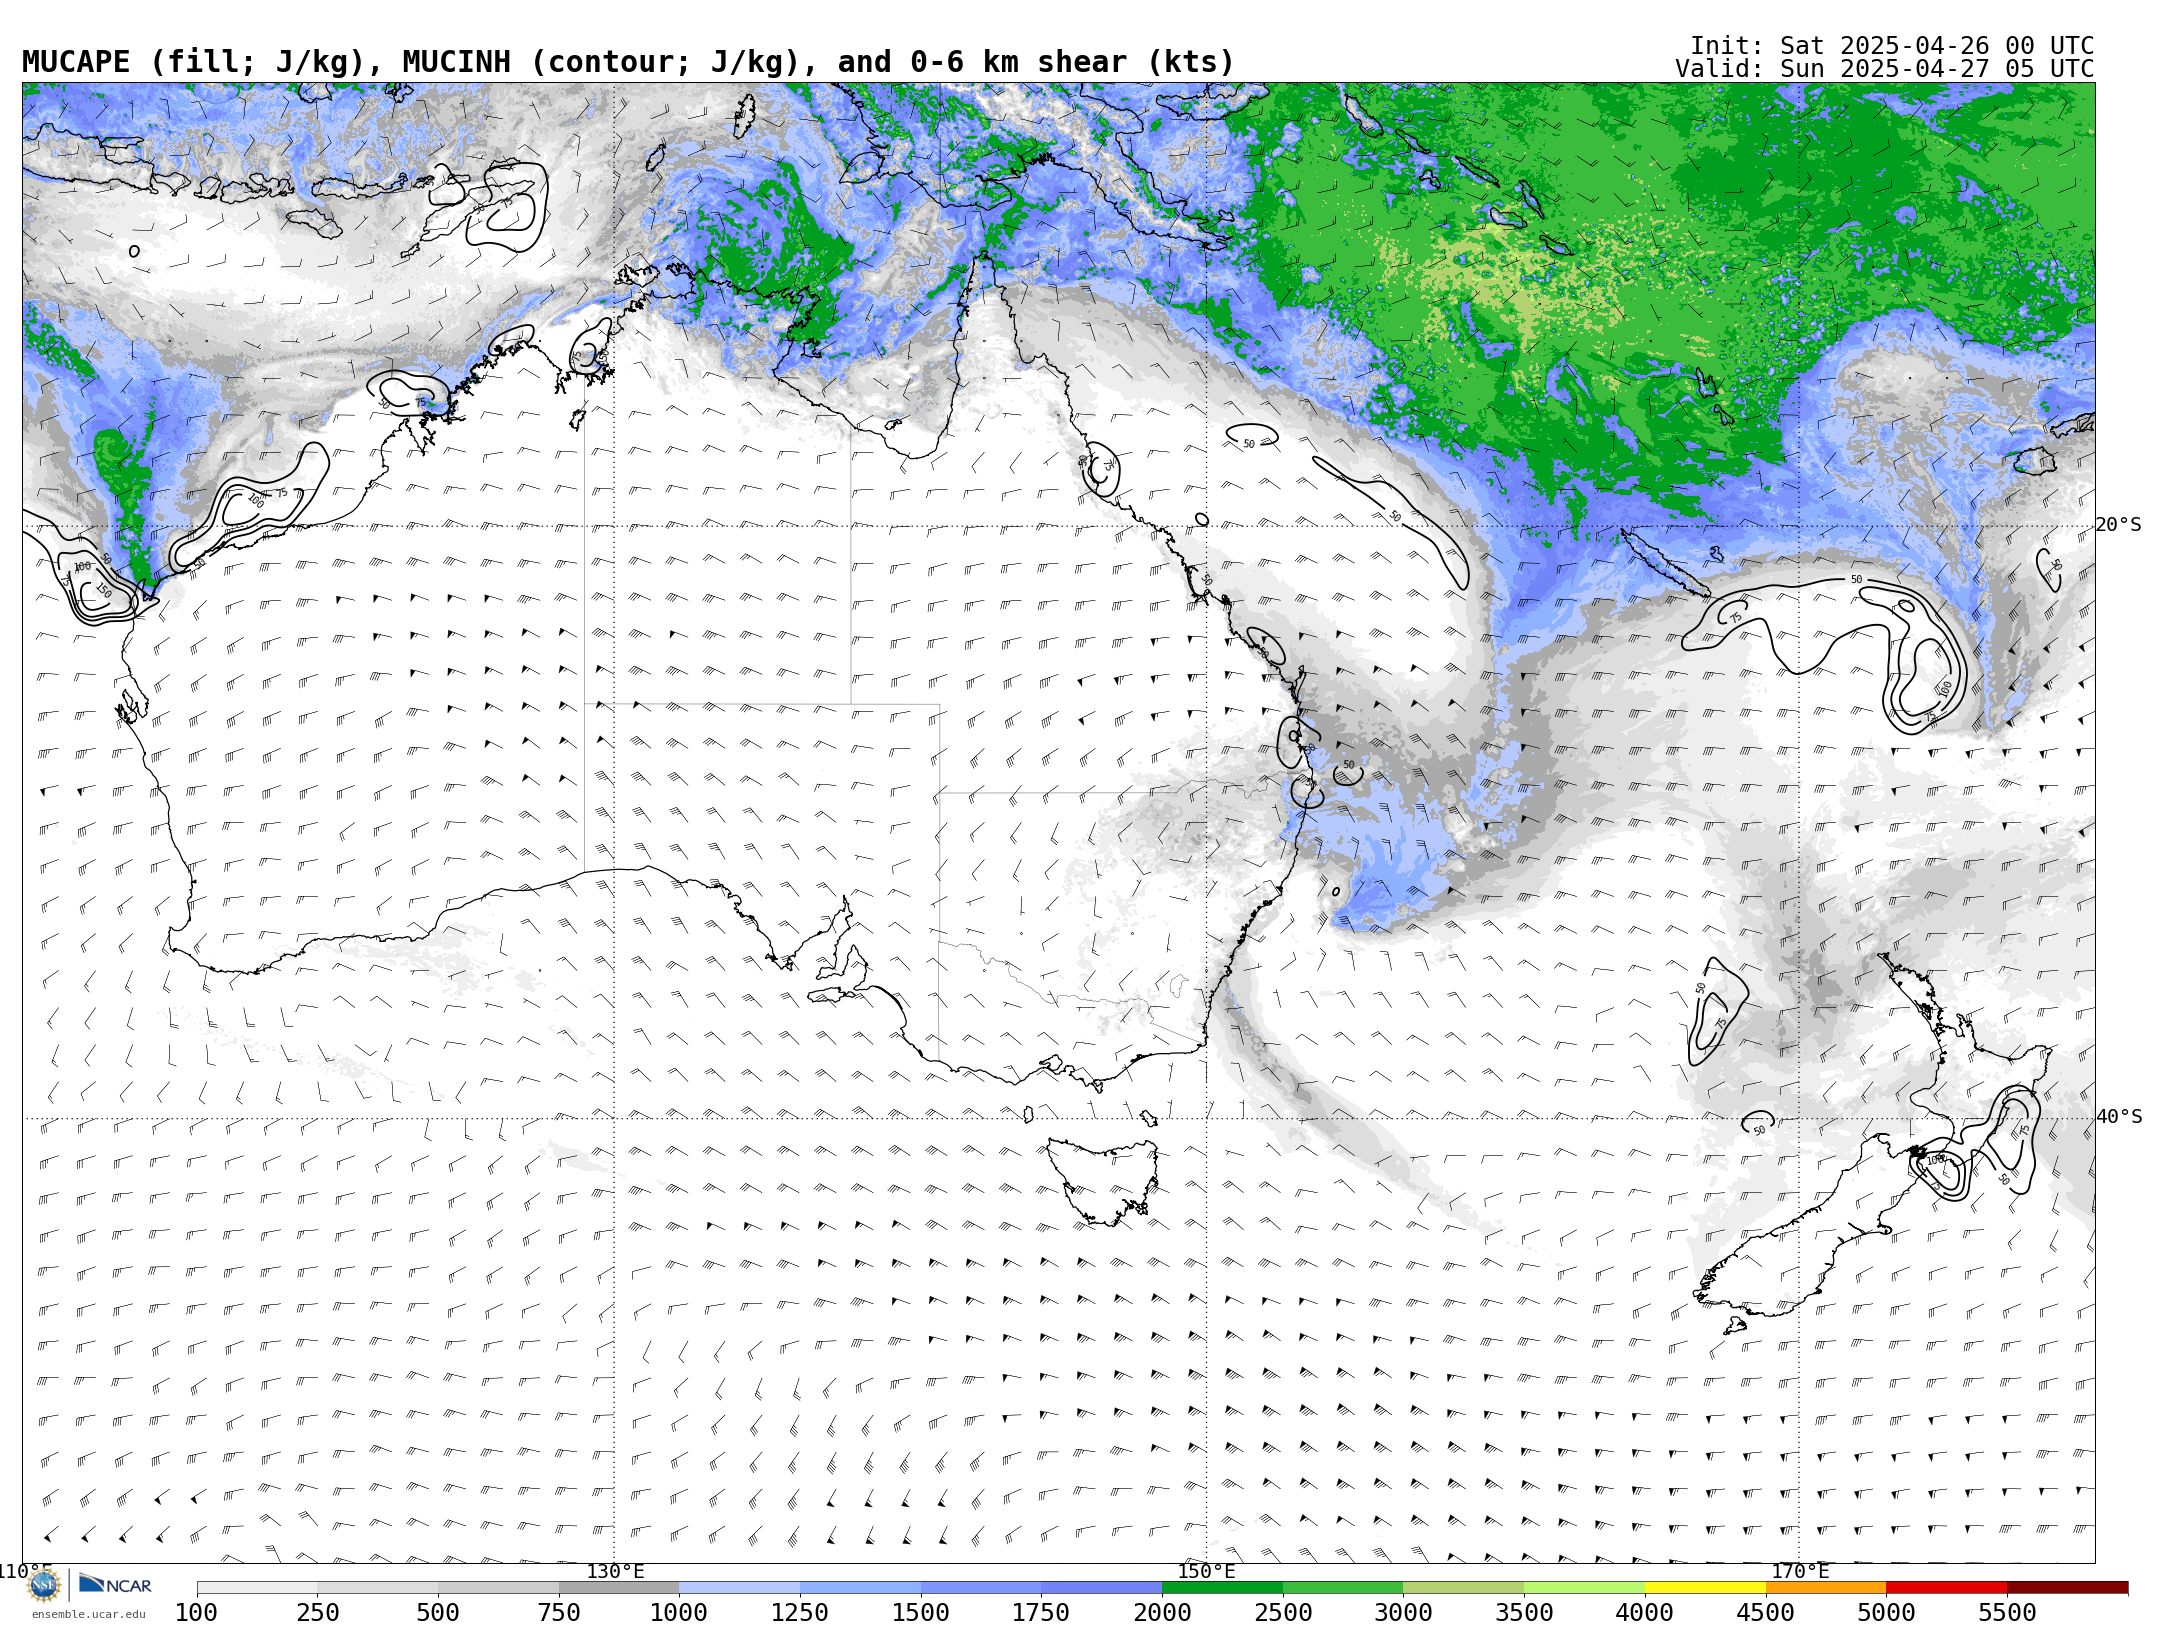Click the colorbar label 1250
Screen dimensions: 2160x1626
coord(800,1612)
